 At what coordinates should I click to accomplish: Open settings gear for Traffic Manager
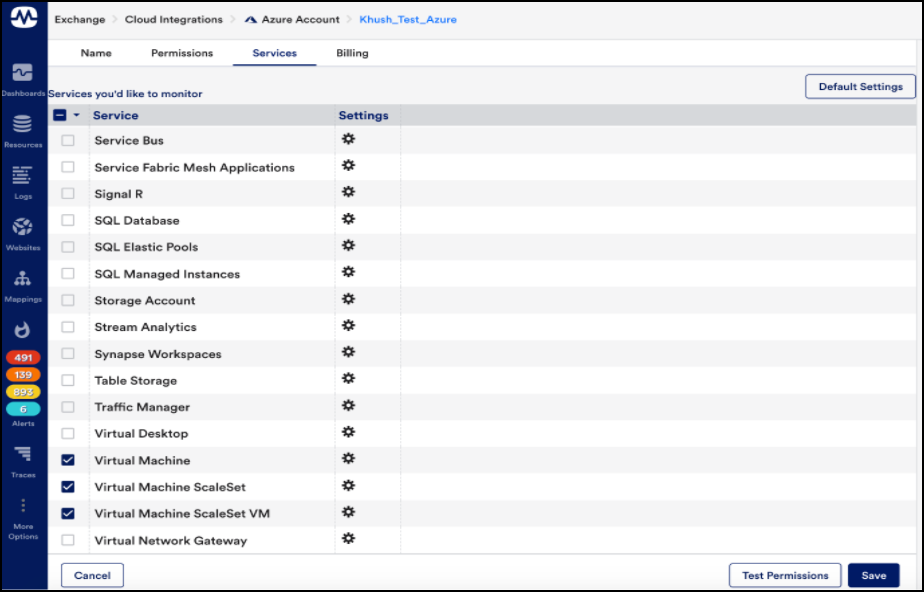coord(348,405)
